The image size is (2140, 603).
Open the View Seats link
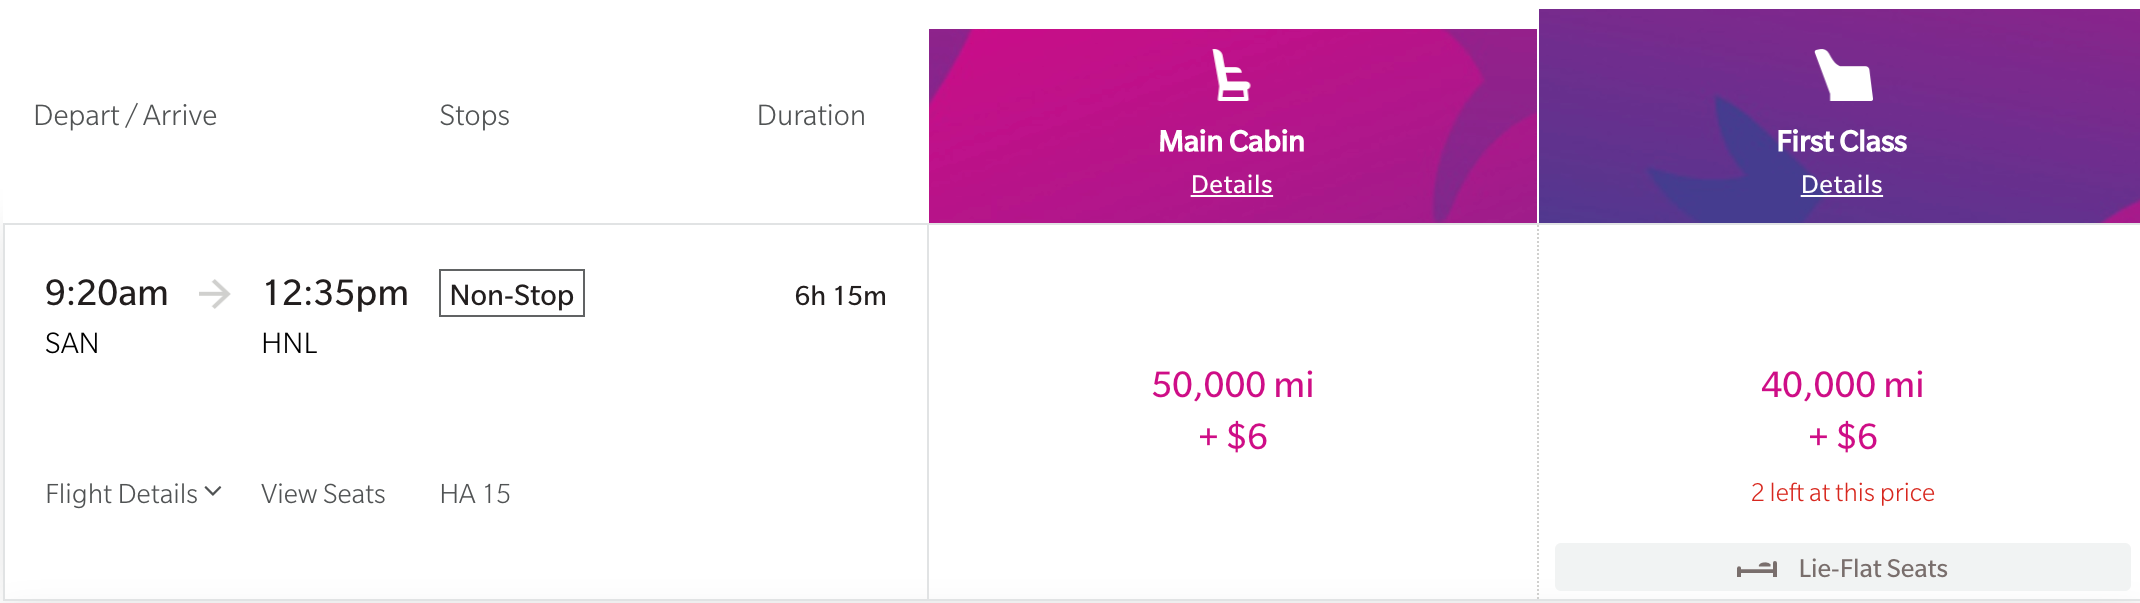click(x=323, y=494)
